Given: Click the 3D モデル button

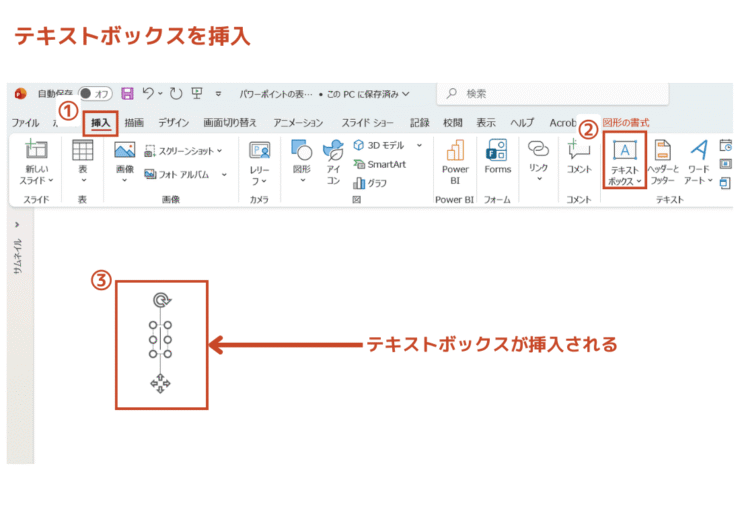Looking at the screenshot, I should click(379, 145).
